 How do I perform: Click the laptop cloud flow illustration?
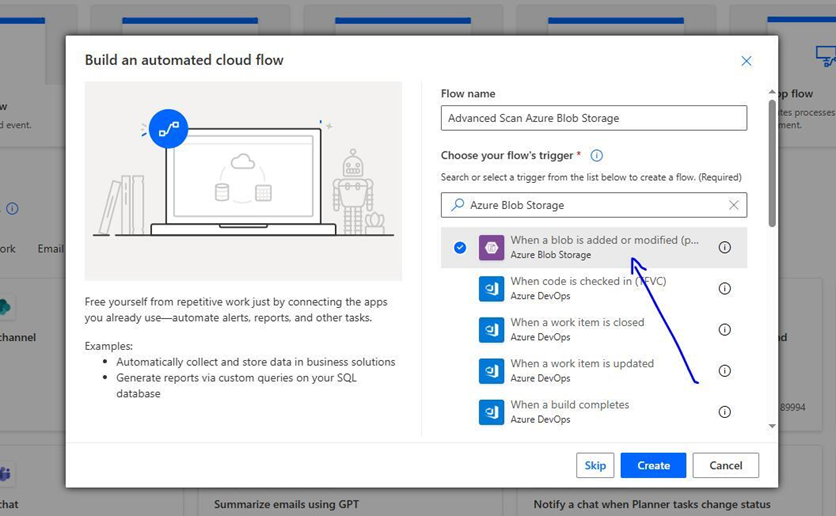coord(243,181)
